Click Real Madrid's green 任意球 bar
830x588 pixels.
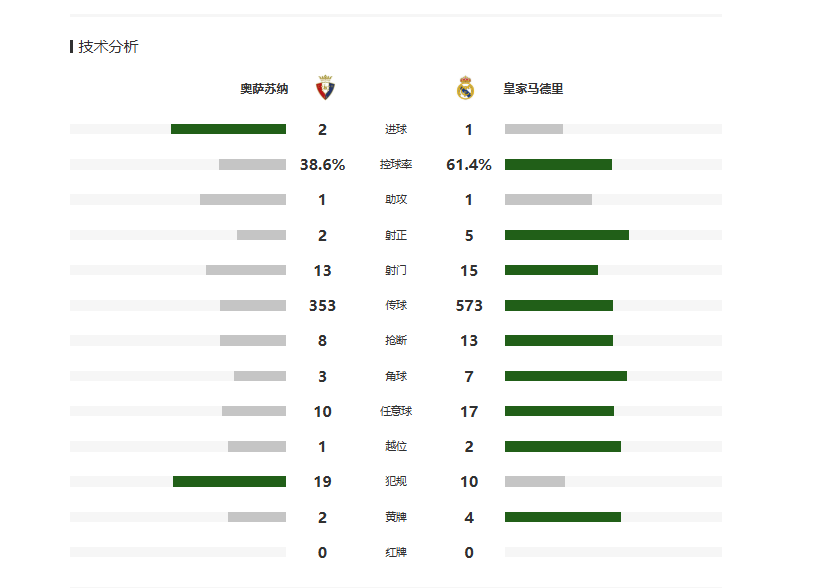coord(559,411)
